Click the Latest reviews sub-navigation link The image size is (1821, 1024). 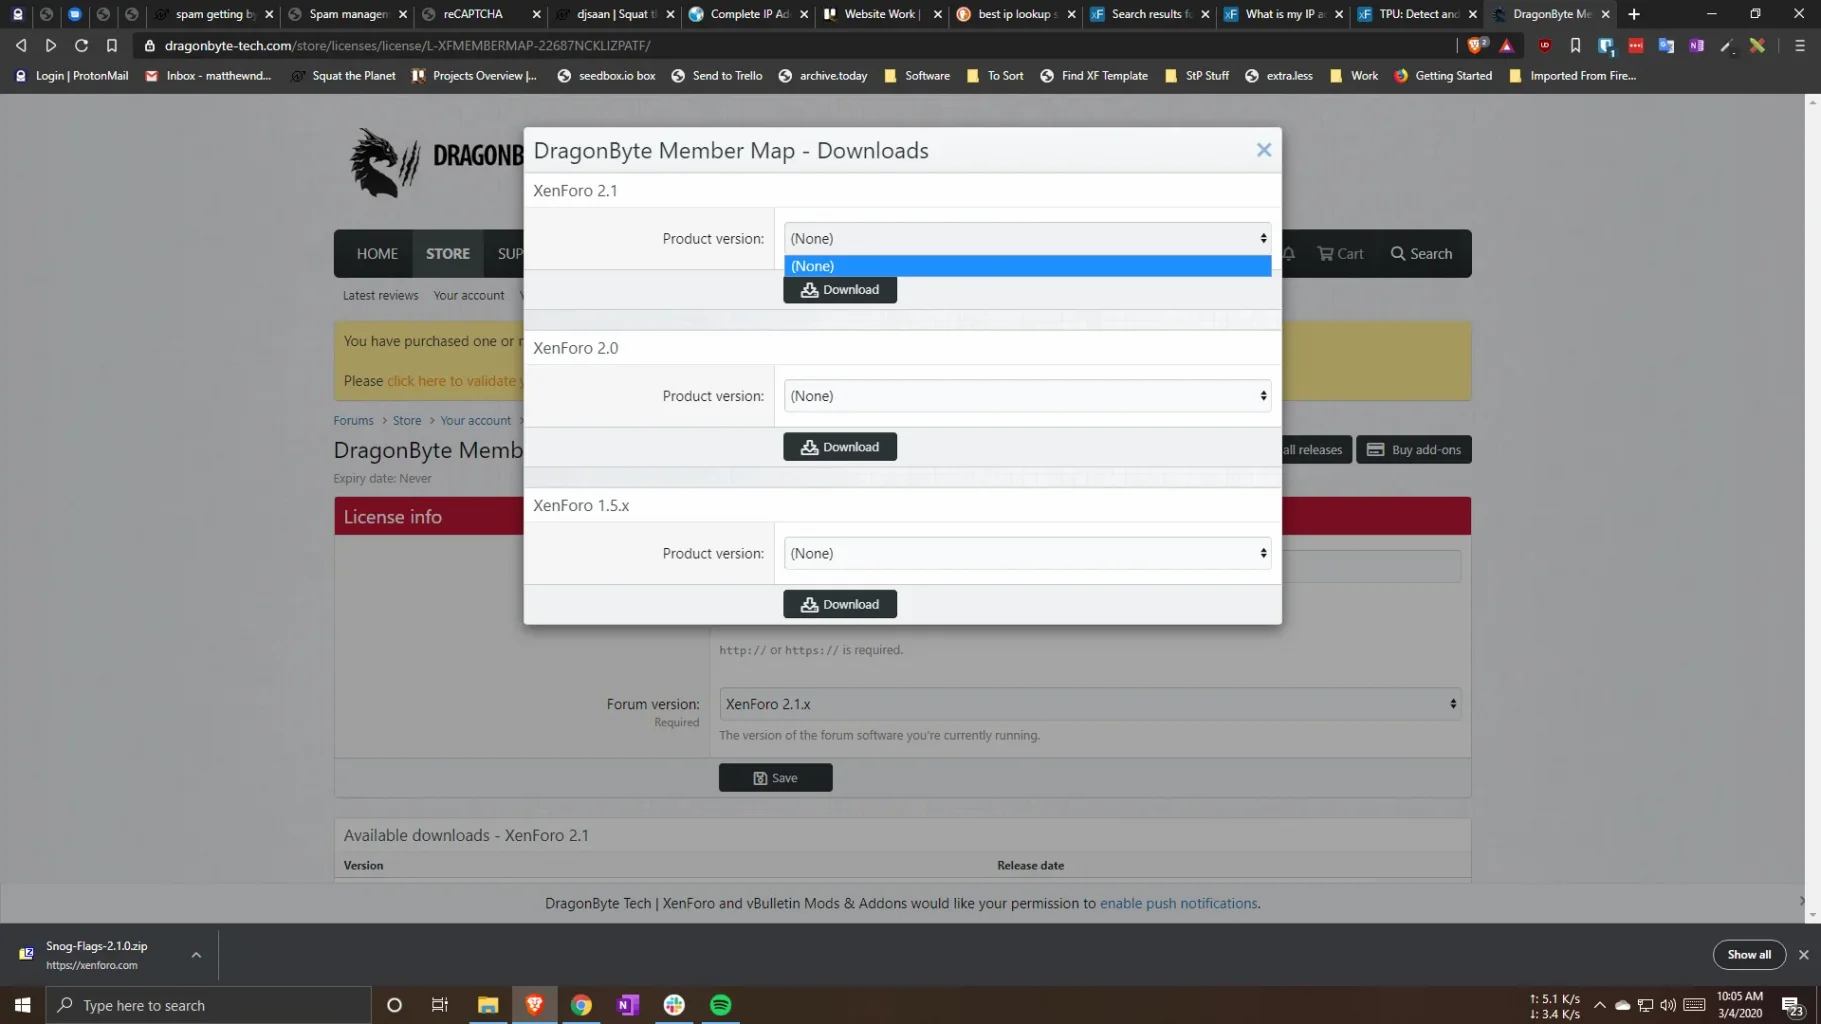(380, 296)
